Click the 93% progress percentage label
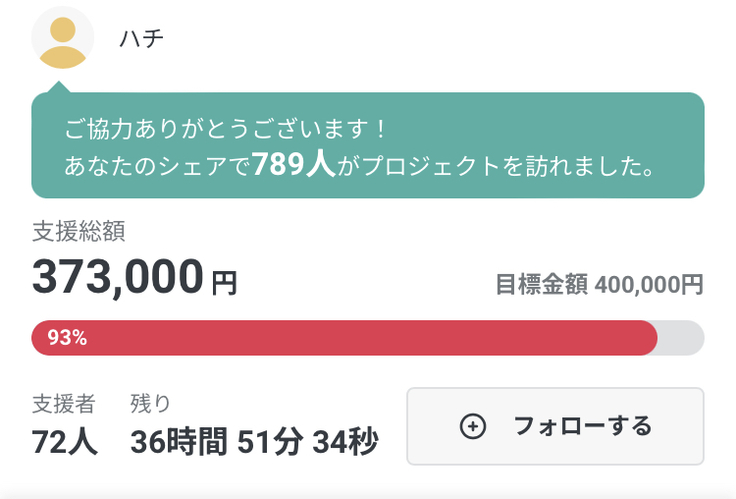 coord(67,338)
